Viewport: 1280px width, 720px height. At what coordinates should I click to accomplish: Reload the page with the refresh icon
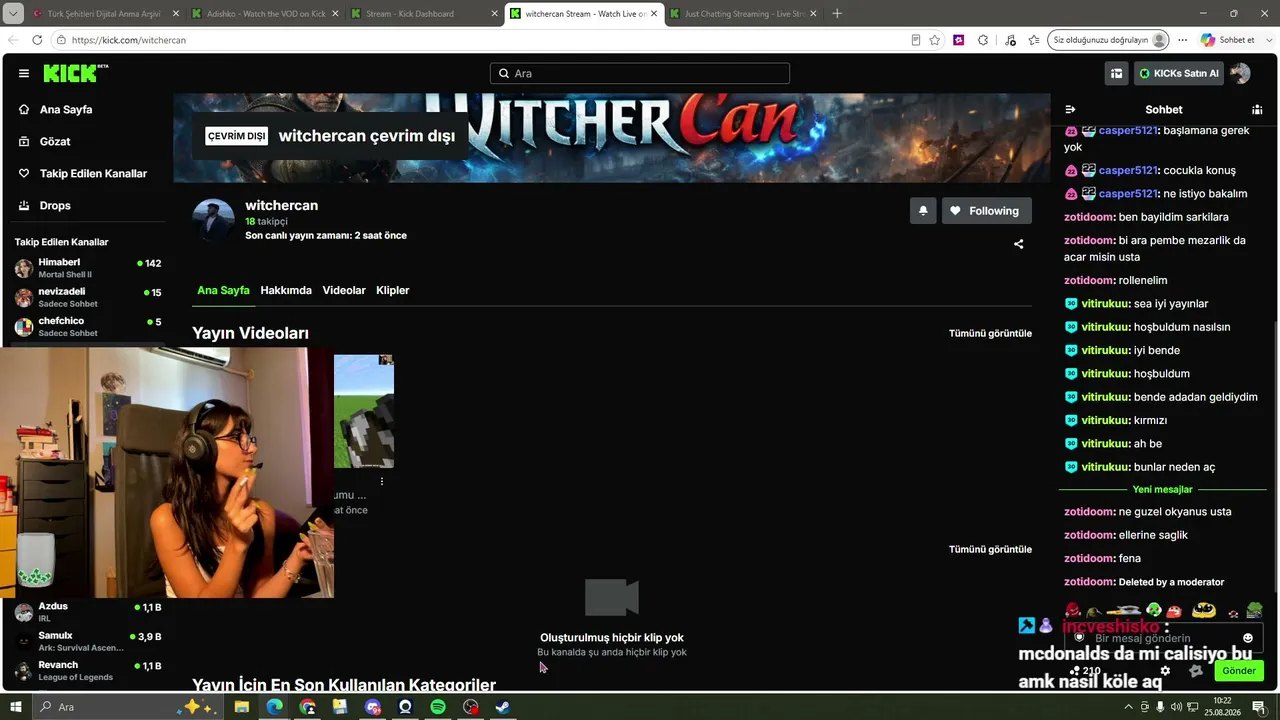tap(37, 40)
